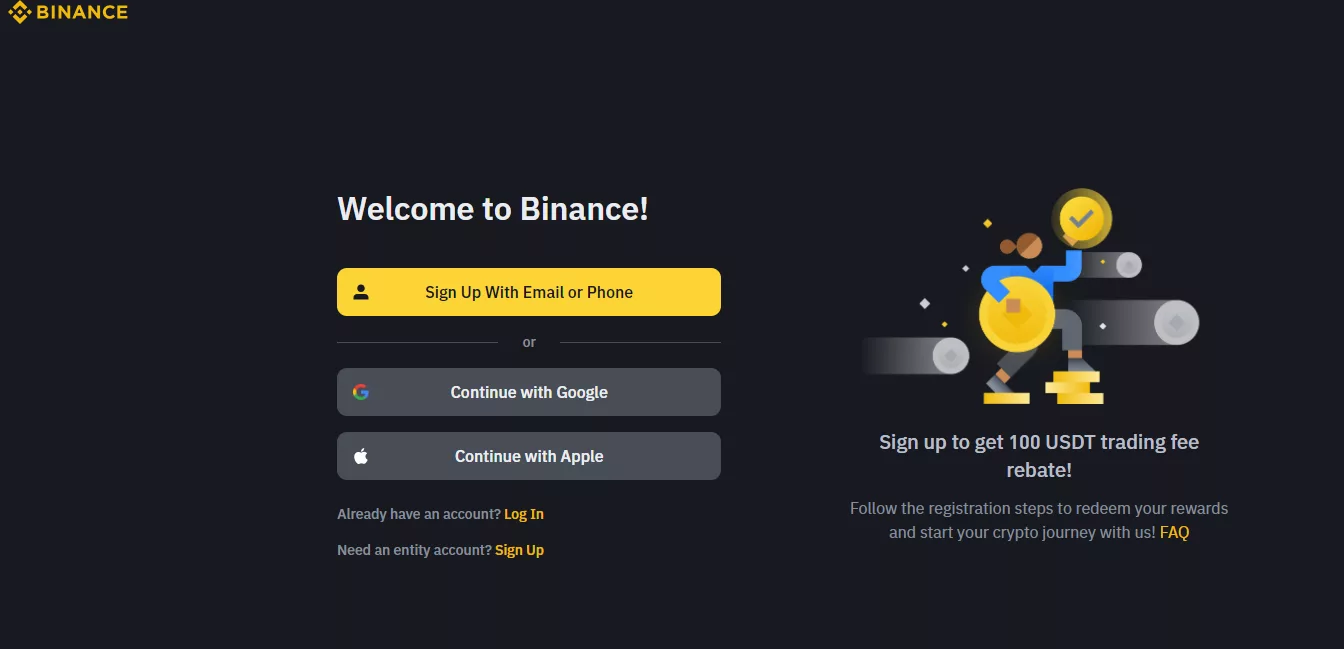Choose Continue with Google
Viewport: 1344px width, 649px height.
pos(529,392)
